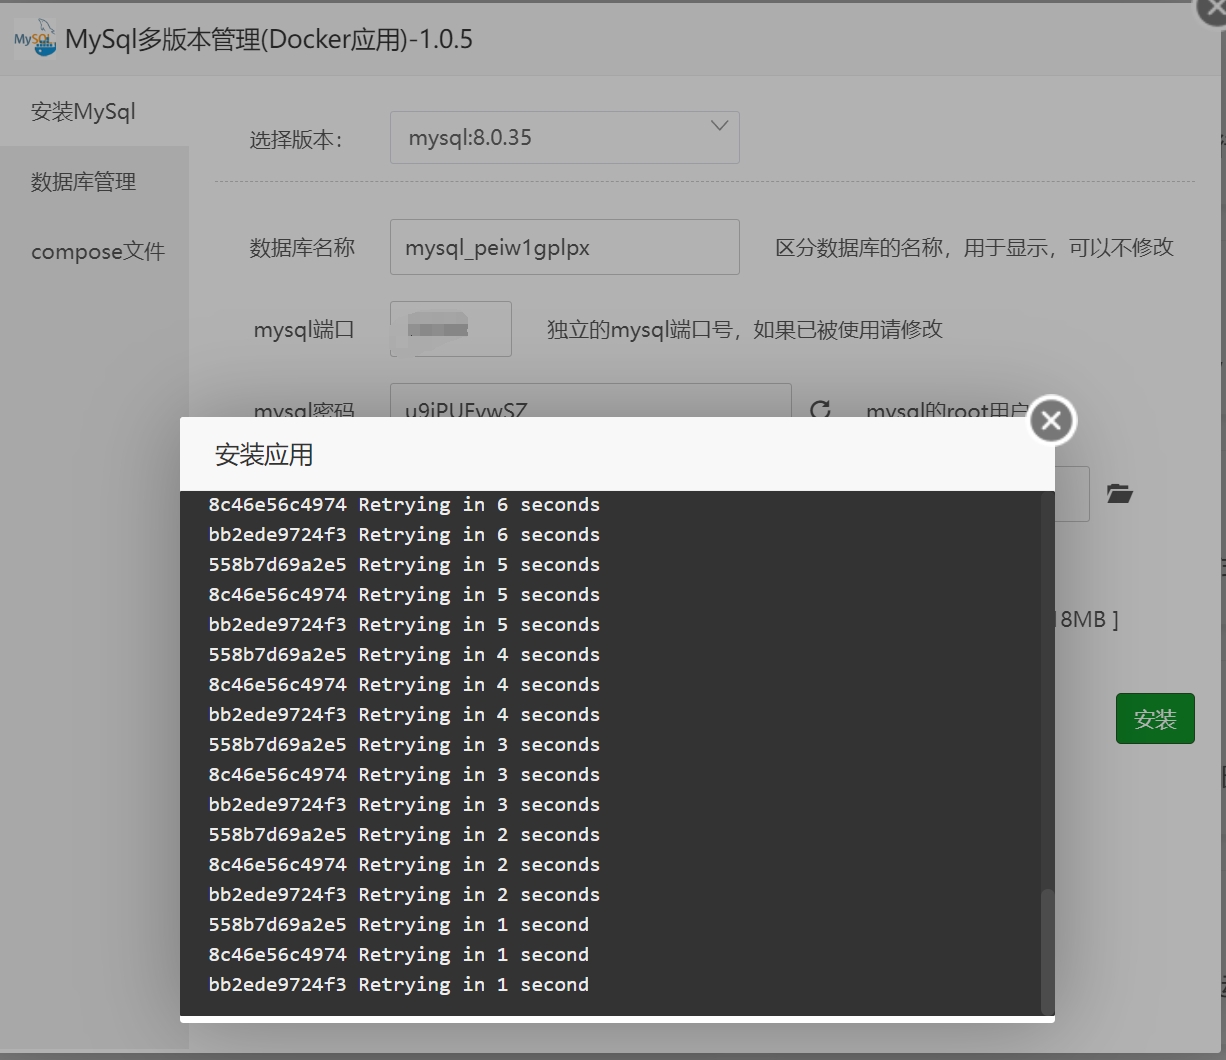Click the 区分数据库的名称 hint text
Image resolution: width=1226 pixels, height=1060 pixels.
click(974, 248)
